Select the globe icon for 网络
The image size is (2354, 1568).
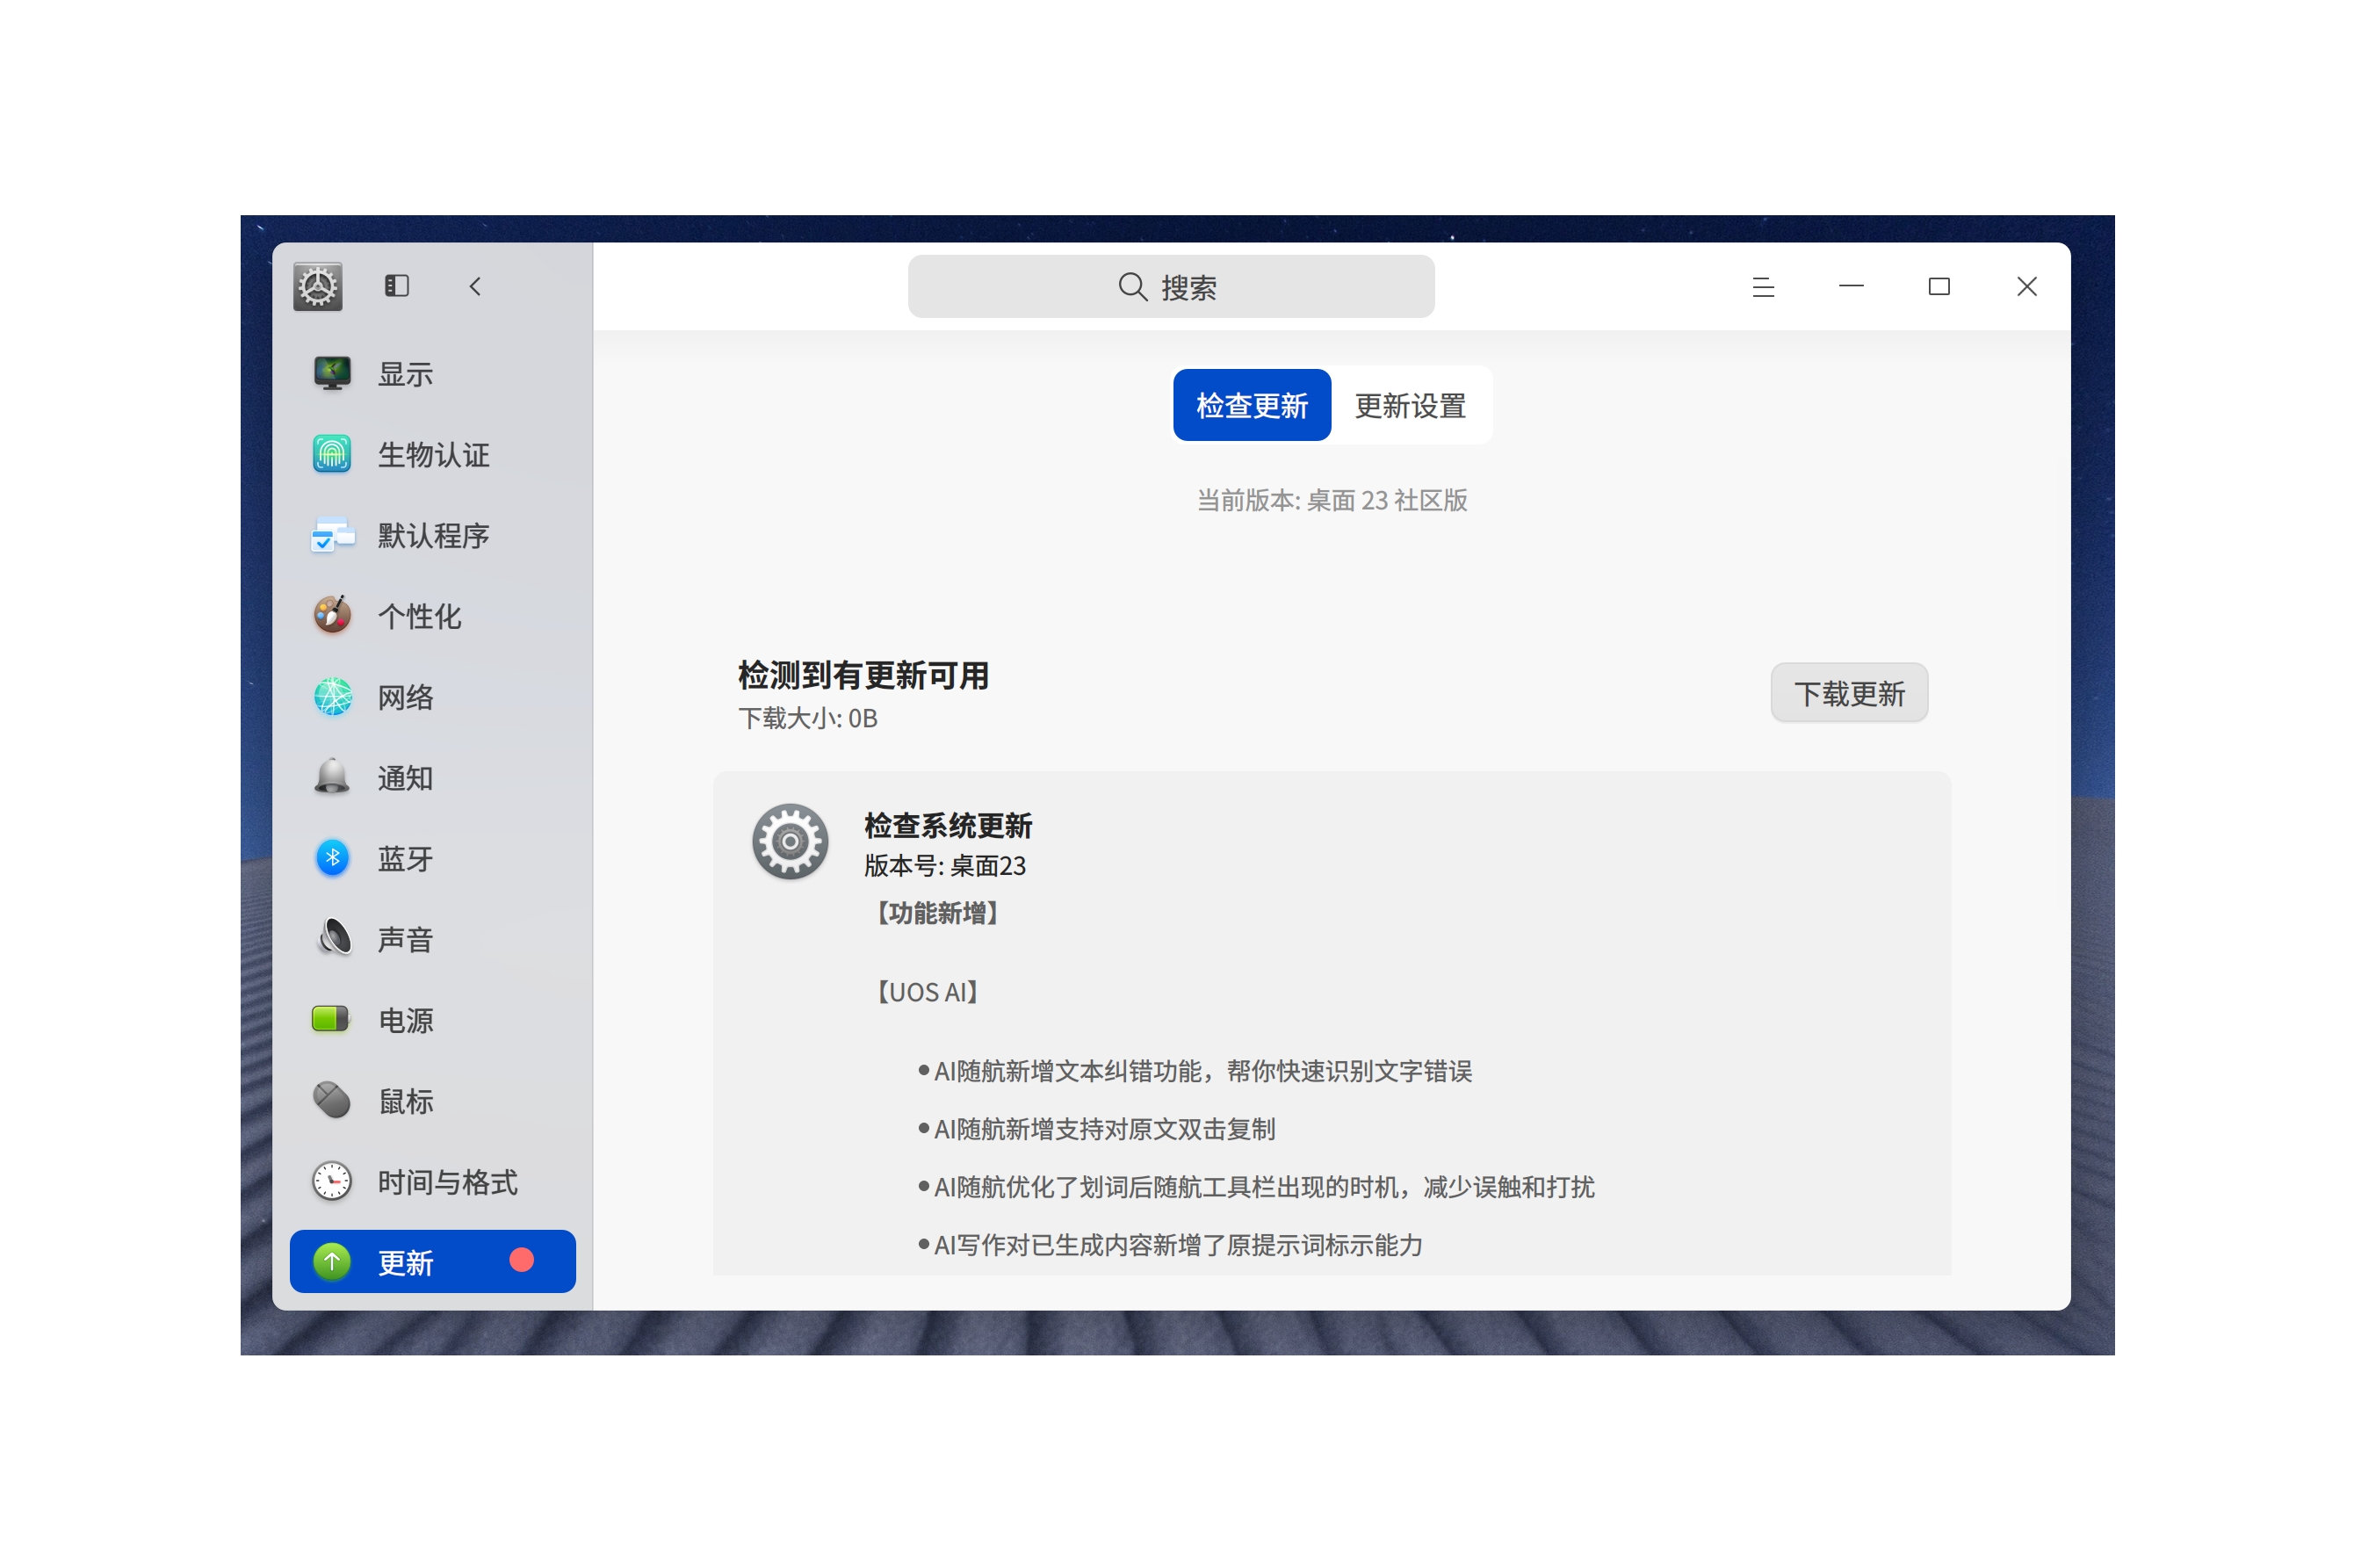331,696
